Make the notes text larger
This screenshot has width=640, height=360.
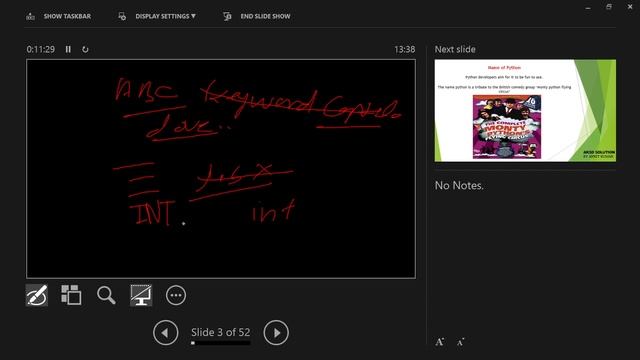click(440, 342)
